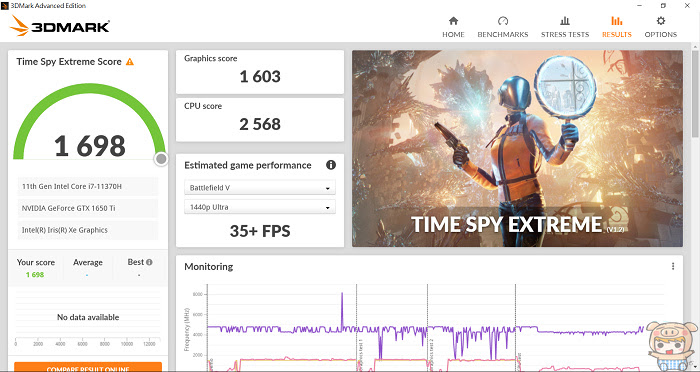This screenshot has width=700, height=372.
Task: Open the Monitoring three-dot menu
Action: click(673, 266)
